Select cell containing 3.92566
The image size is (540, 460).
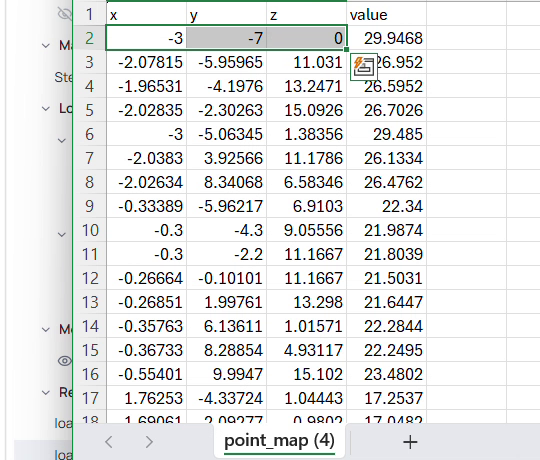pos(227,158)
